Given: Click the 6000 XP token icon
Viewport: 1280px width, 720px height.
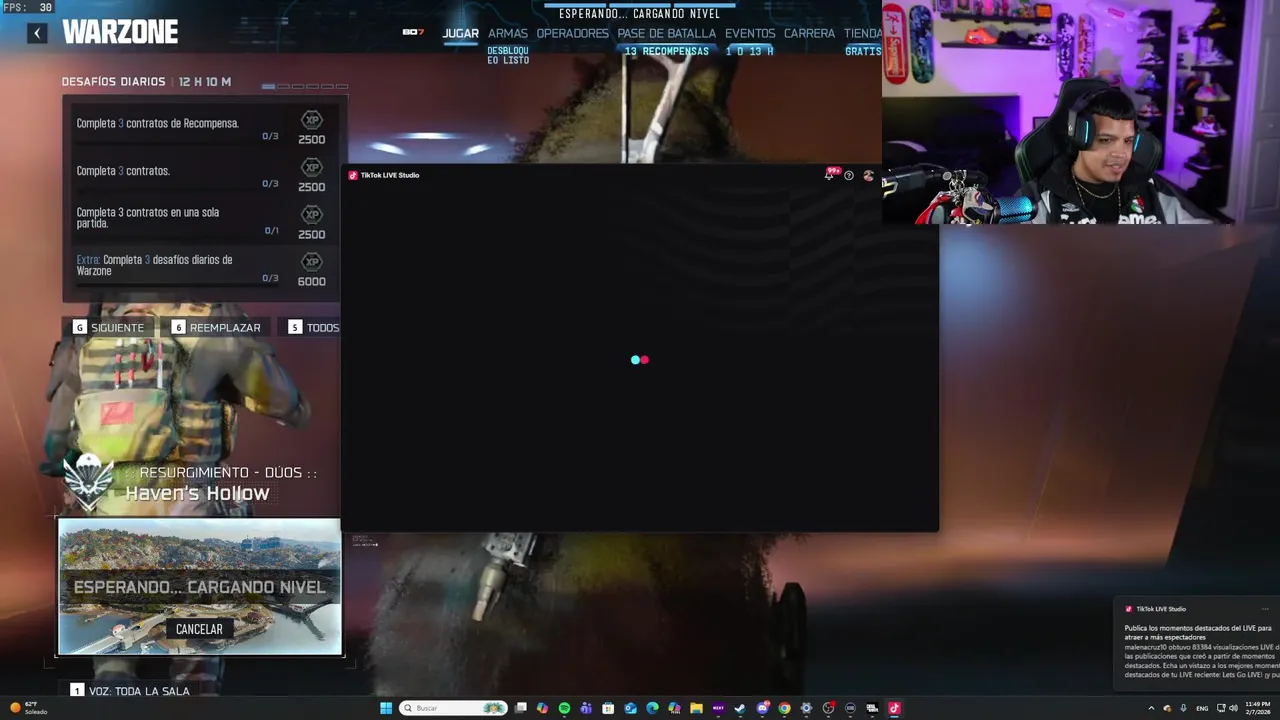Looking at the screenshot, I should [312, 262].
